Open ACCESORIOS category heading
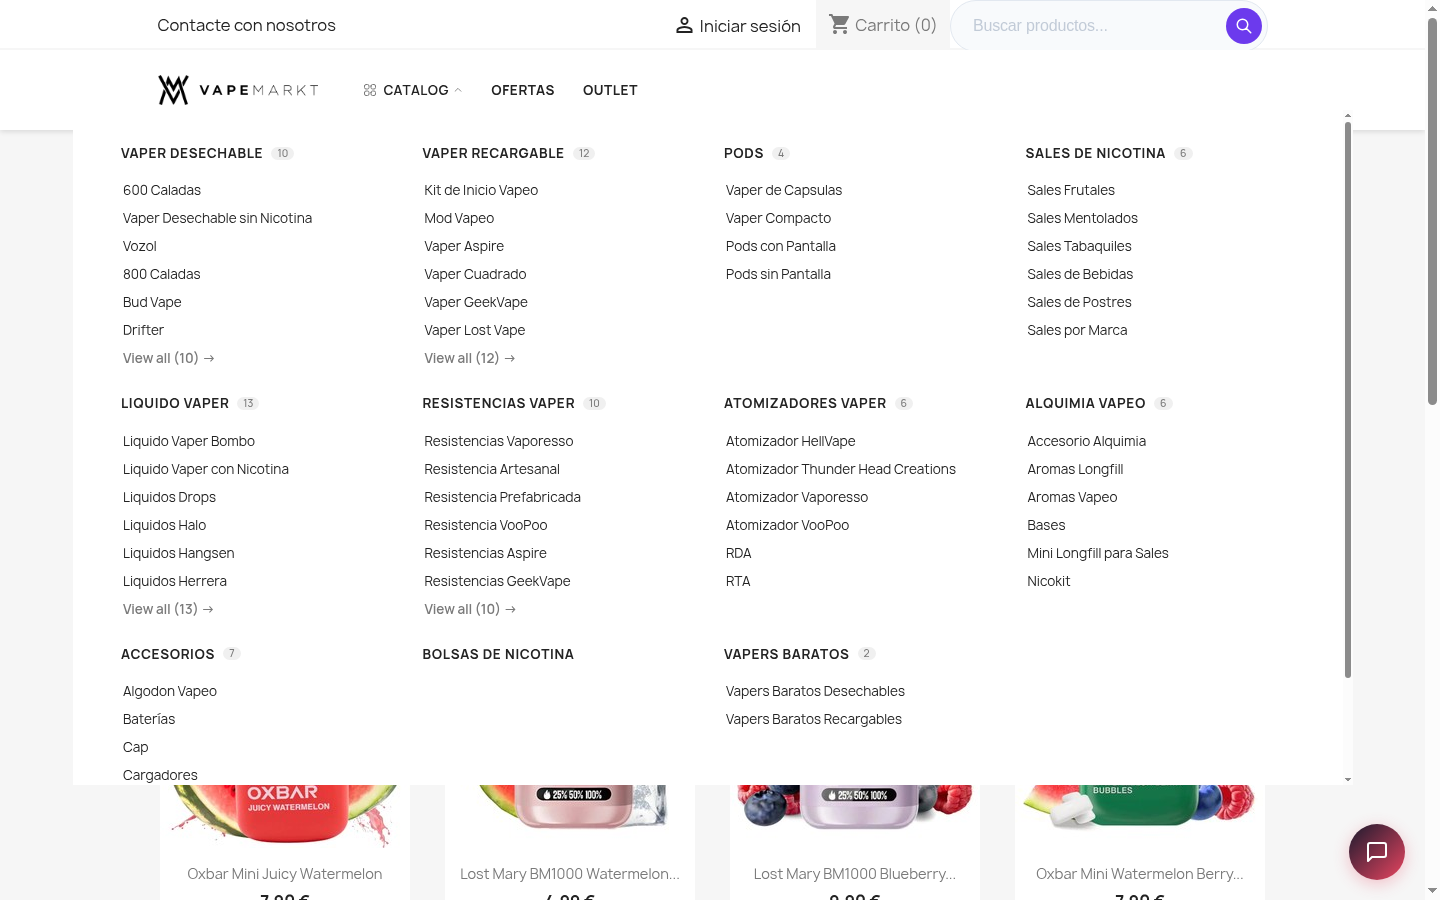1440x900 pixels. click(x=168, y=654)
